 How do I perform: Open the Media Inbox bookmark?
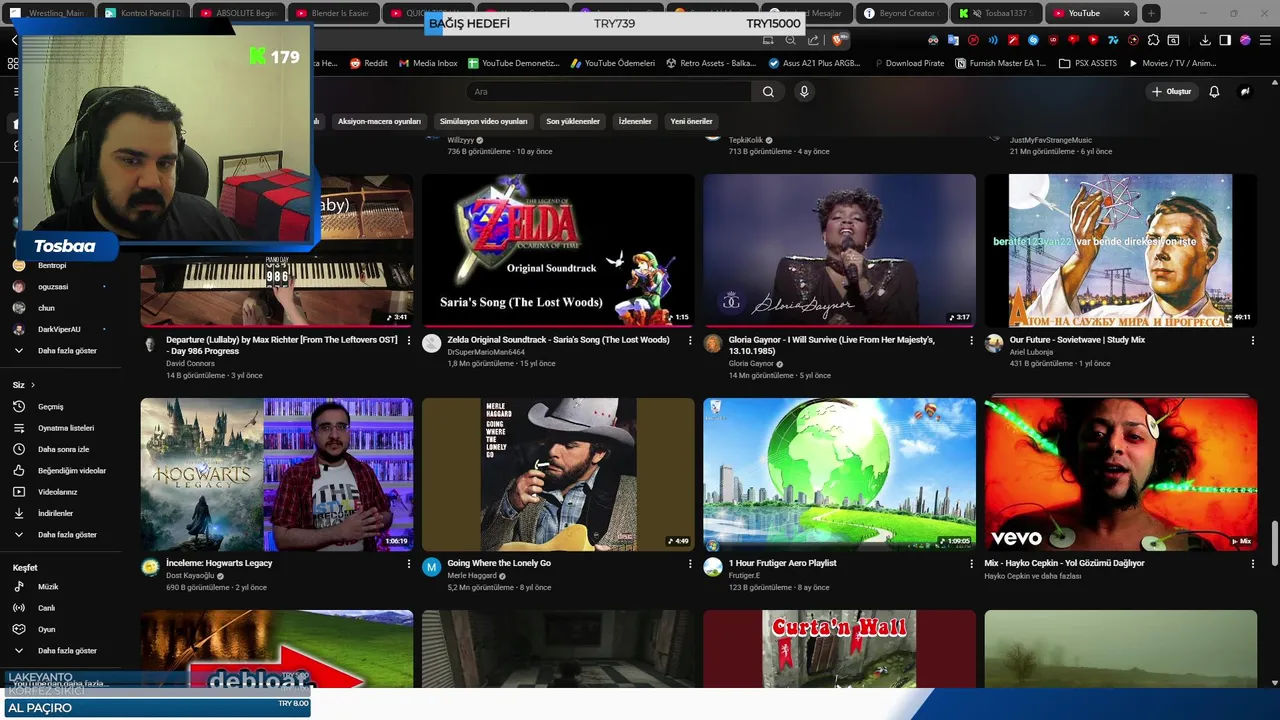click(x=428, y=63)
